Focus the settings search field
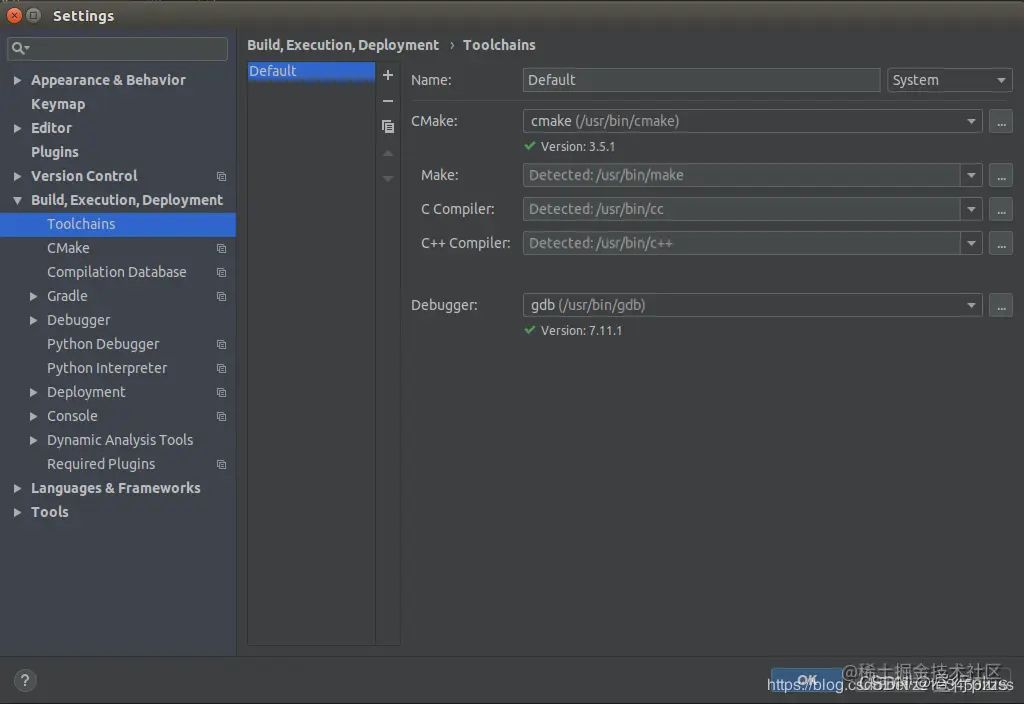The image size is (1024, 704). click(118, 48)
